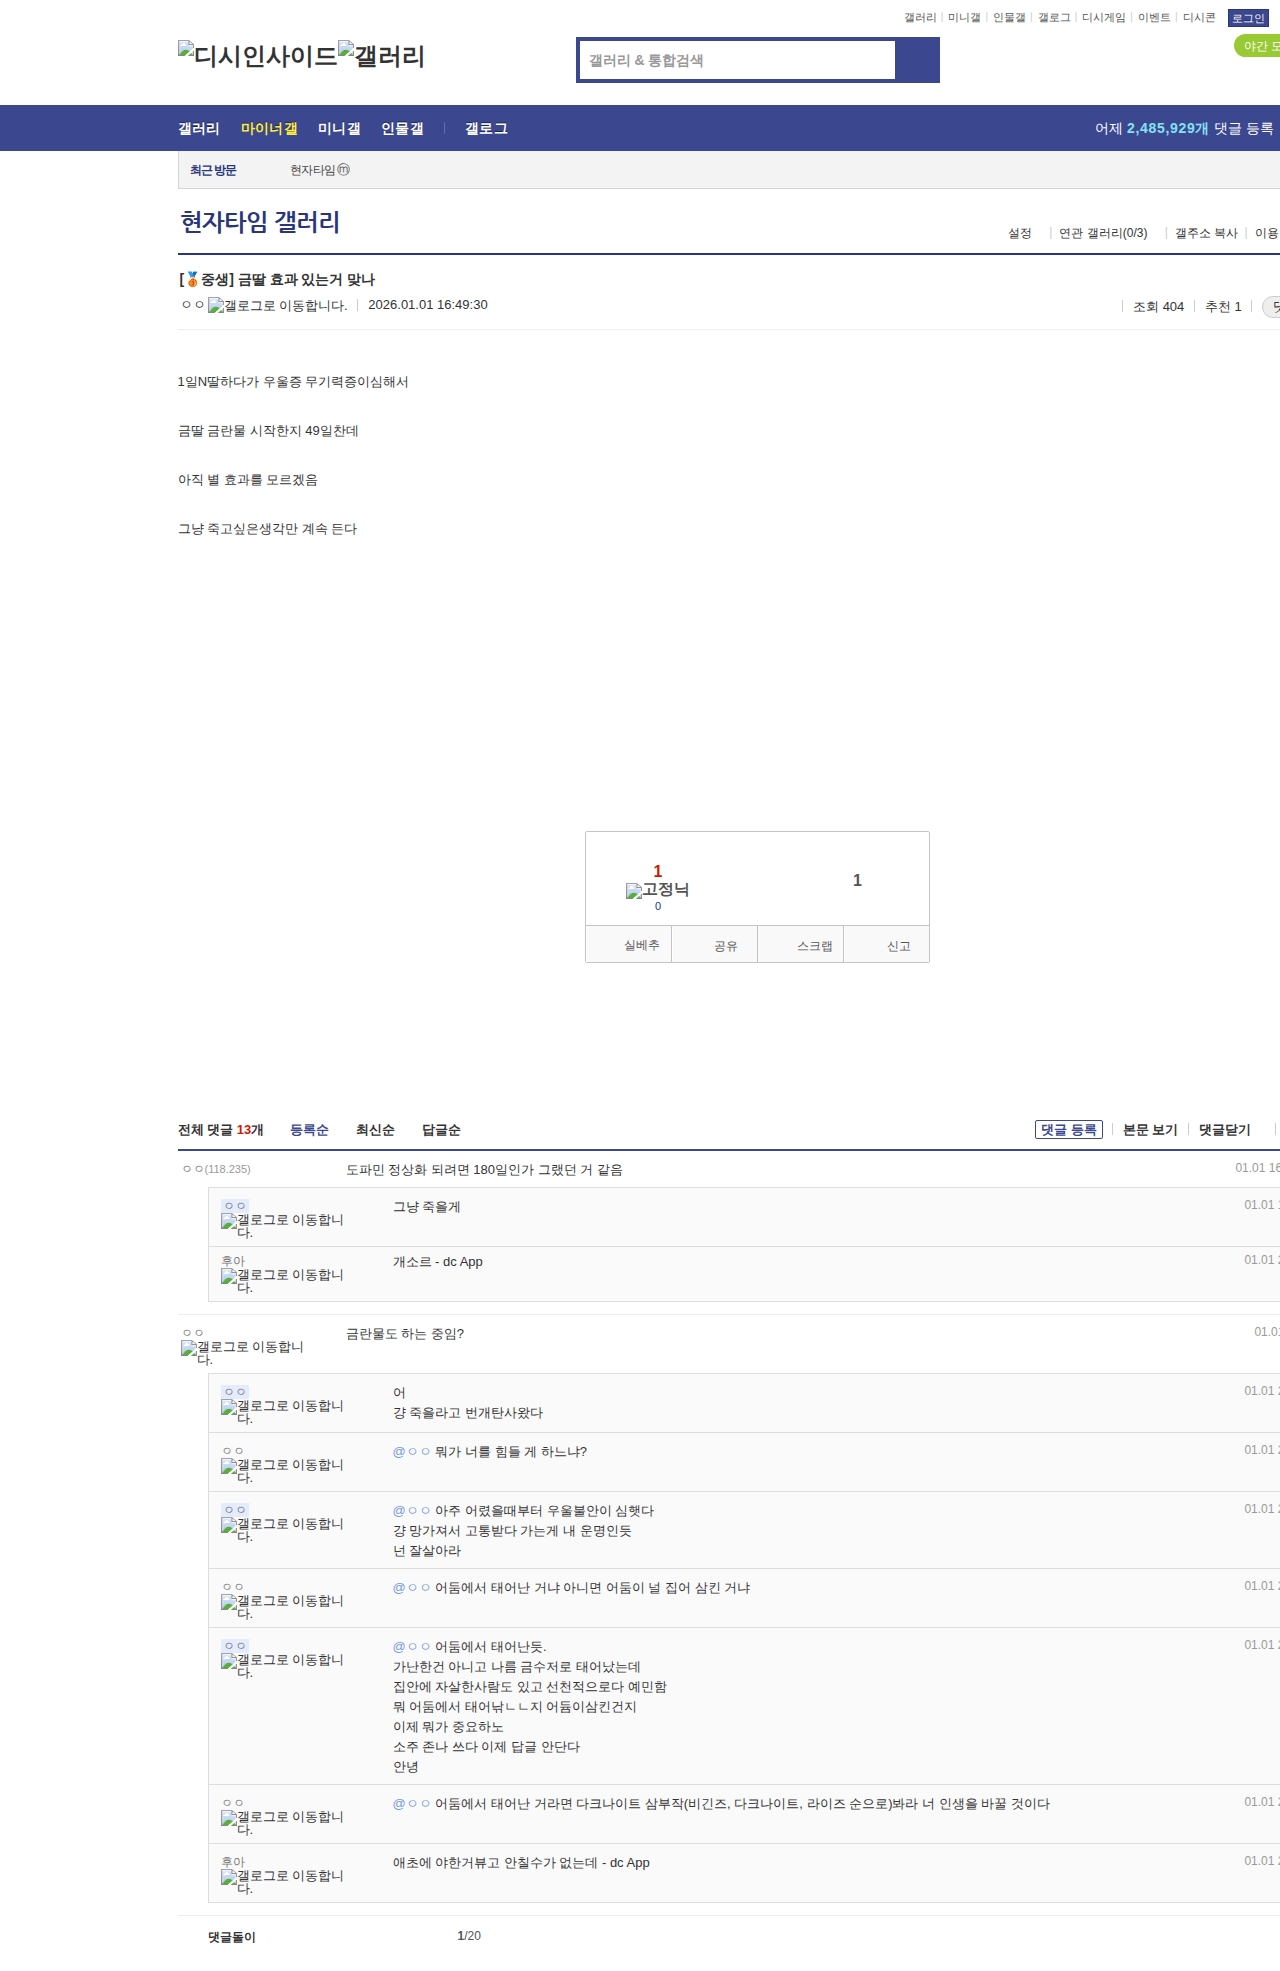This screenshot has width=1280, height=1971.
Task: Open 갤로그 icon on the '걍 죽을라고 번개탄사왔다' reply
Action: click(x=282, y=1411)
